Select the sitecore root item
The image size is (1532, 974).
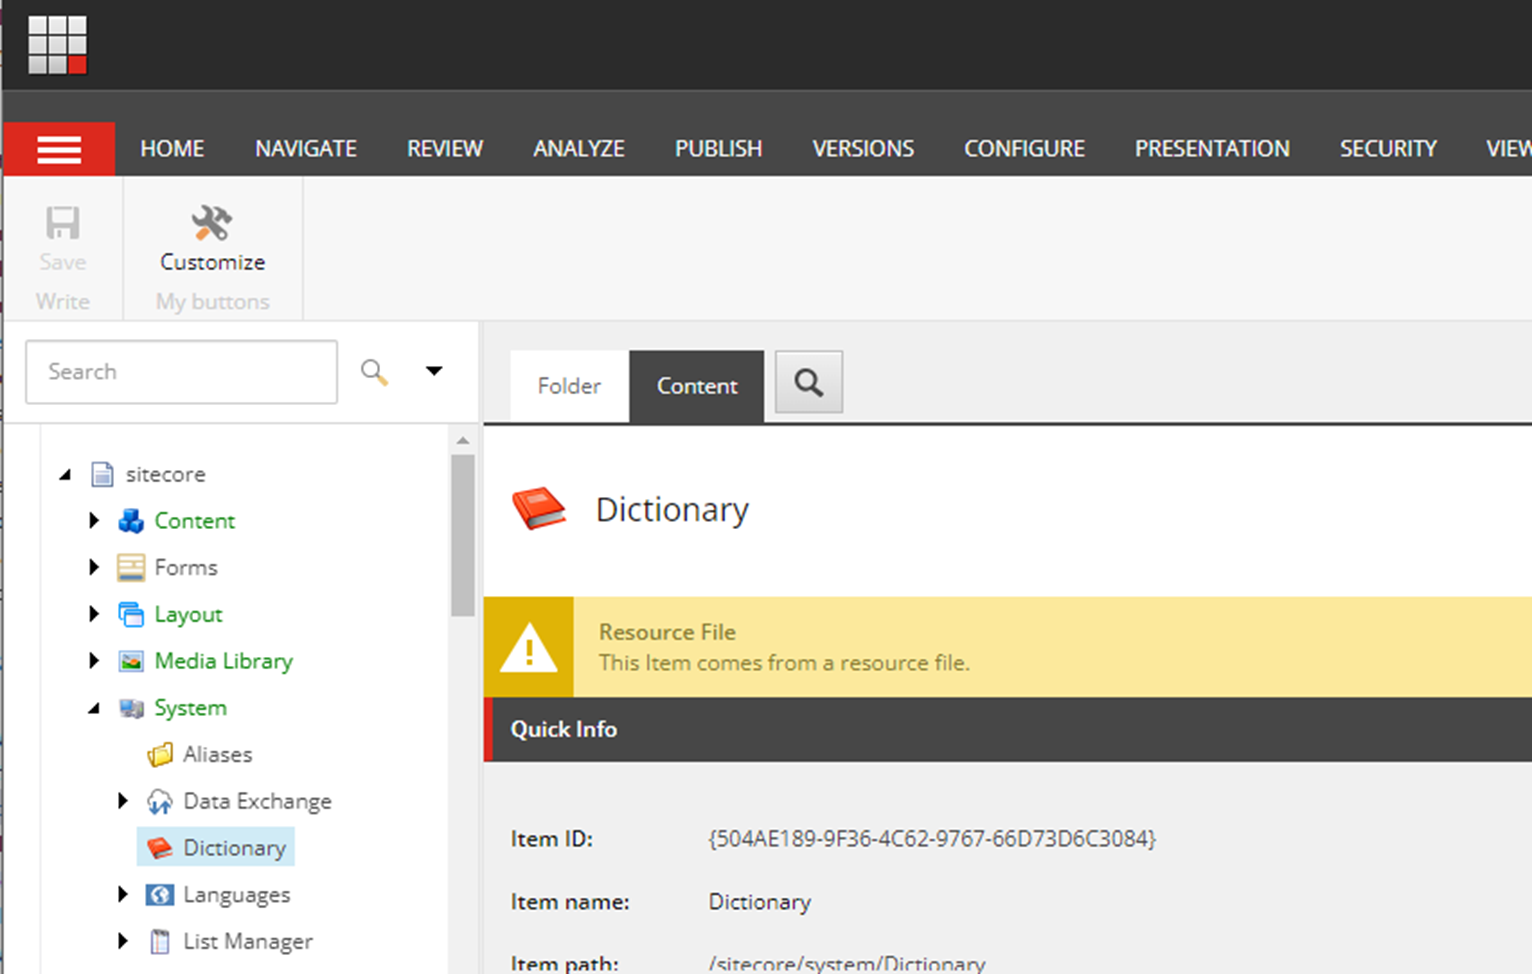point(166,474)
